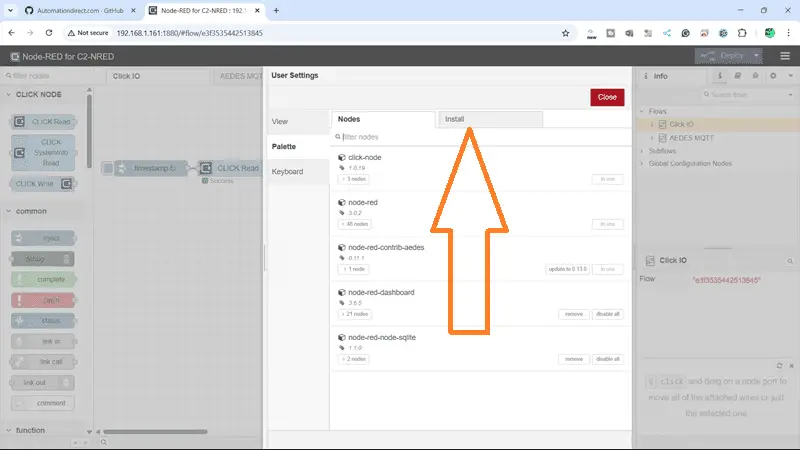The image size is (800, 450).
Task: Open the Keyboard settings section
Action: [x=298, y=171]
